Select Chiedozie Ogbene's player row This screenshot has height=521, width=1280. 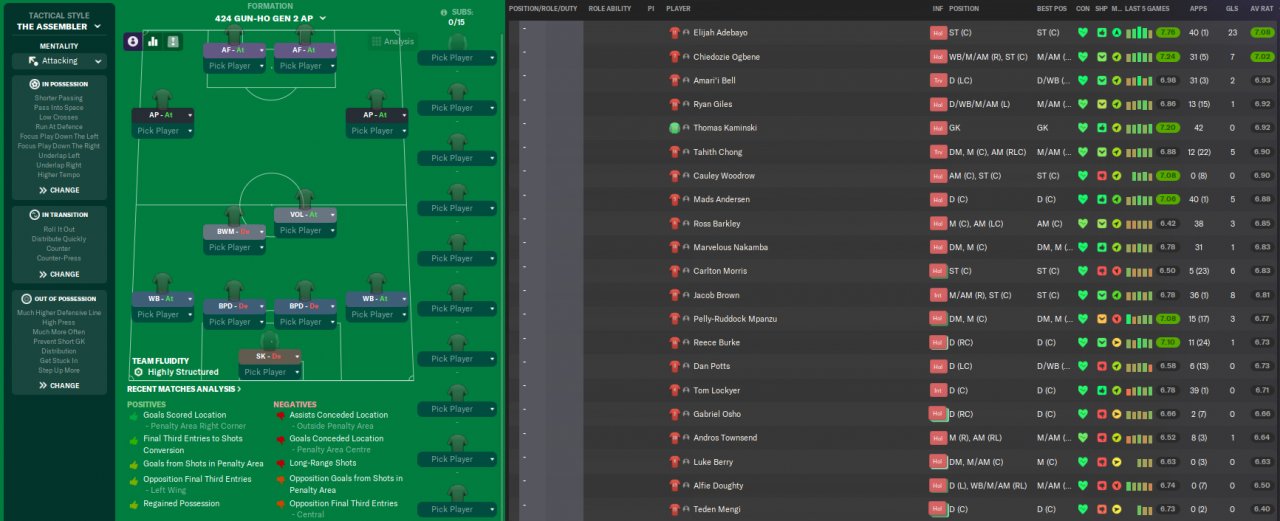click(x=893, y=57)
